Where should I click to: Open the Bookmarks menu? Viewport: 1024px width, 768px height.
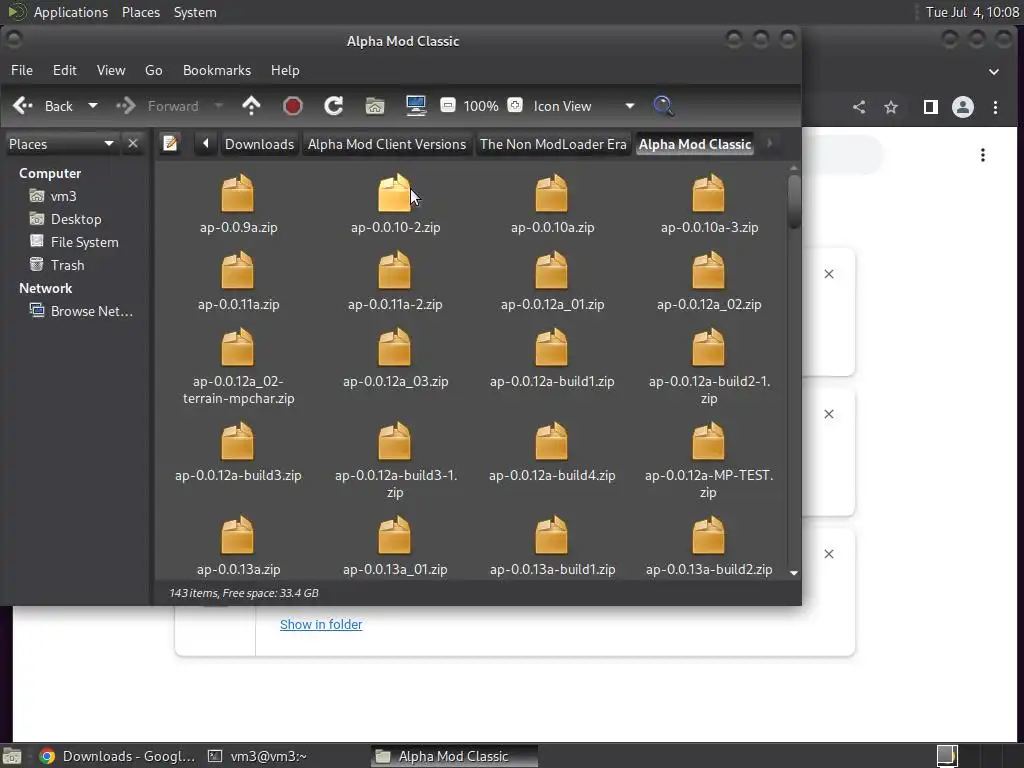click(x=217, y=70)
